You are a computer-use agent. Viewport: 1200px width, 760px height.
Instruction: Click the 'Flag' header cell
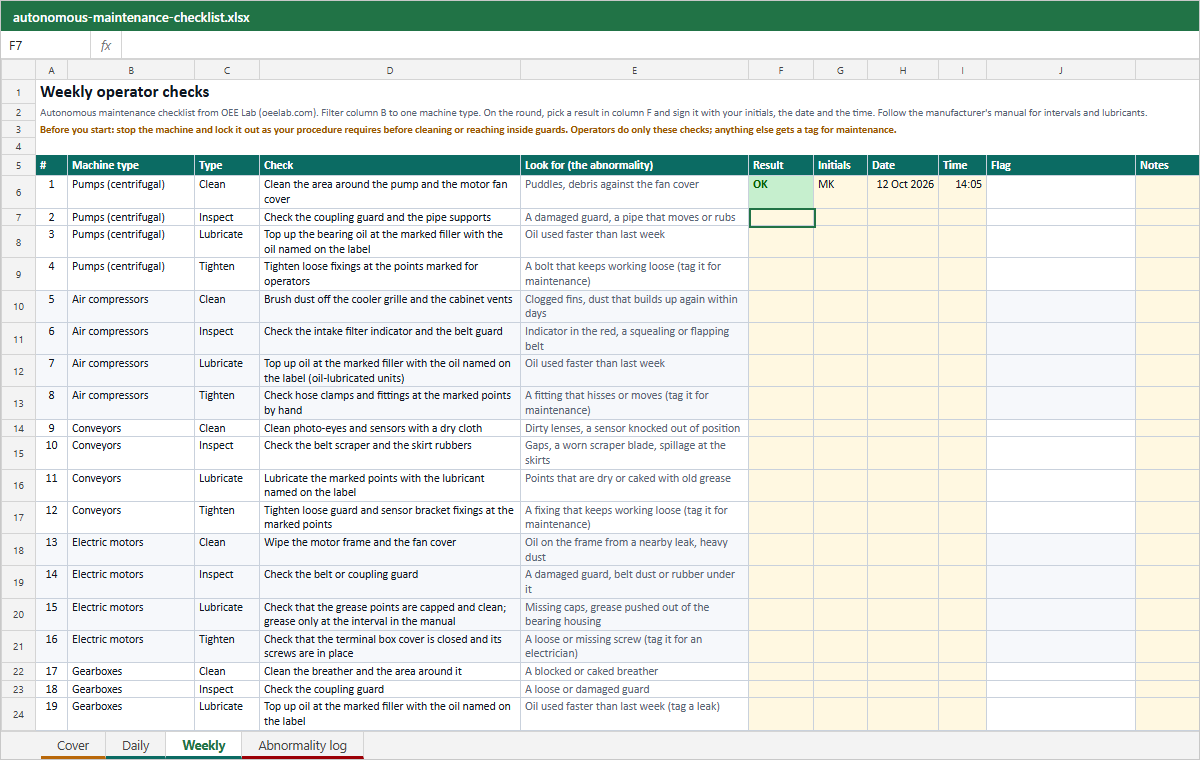click(1061, 165)
